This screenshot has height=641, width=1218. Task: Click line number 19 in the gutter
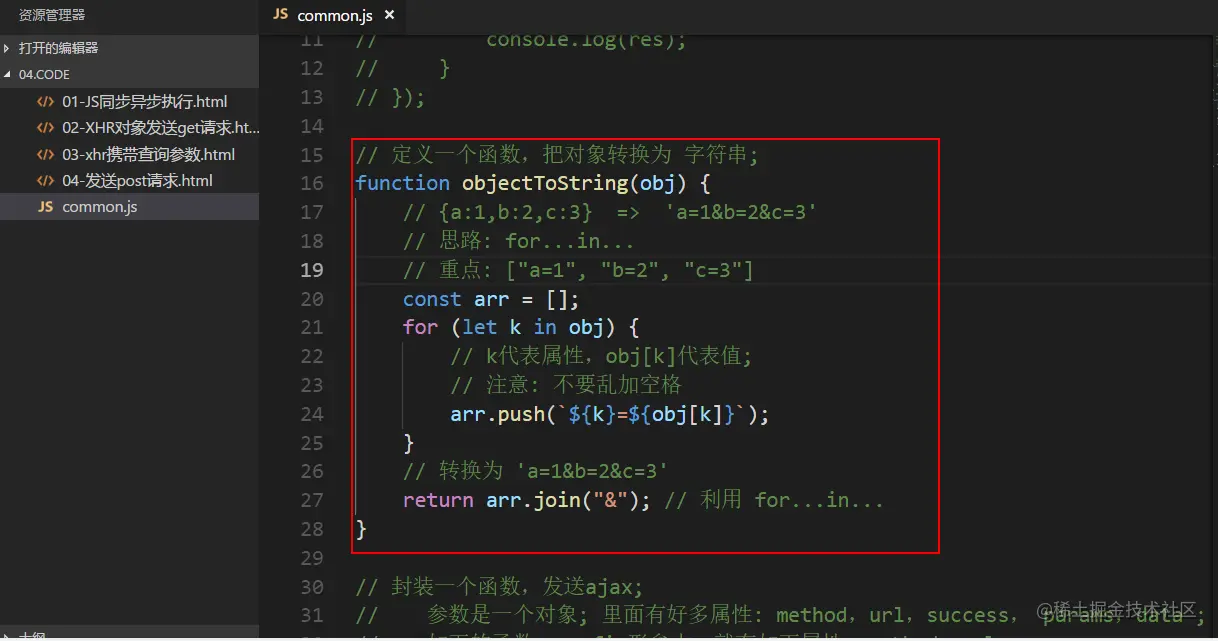coord(312,270)
